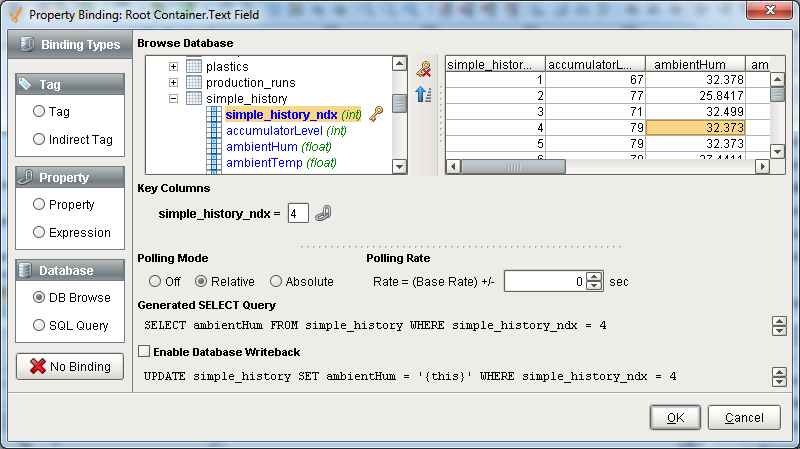The height and width of the screenshot is (449, 800).
Task: Click the simple_history table icon
Action: 194,99
